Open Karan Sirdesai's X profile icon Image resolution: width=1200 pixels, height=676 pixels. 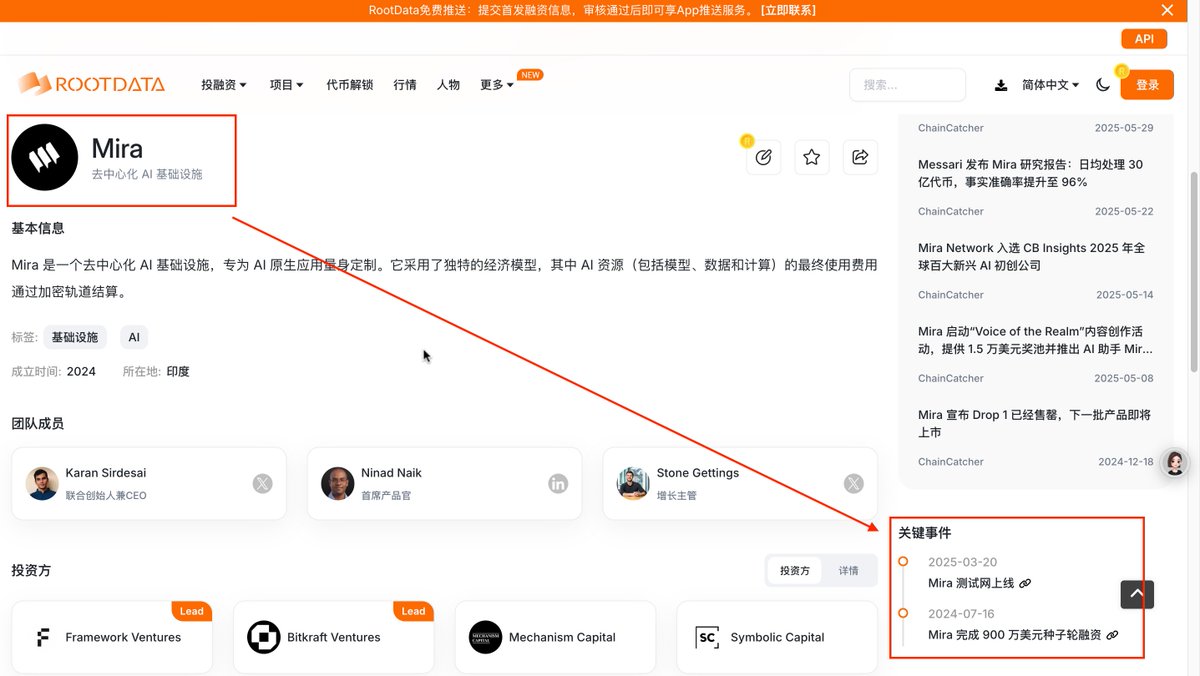(262, 484)
